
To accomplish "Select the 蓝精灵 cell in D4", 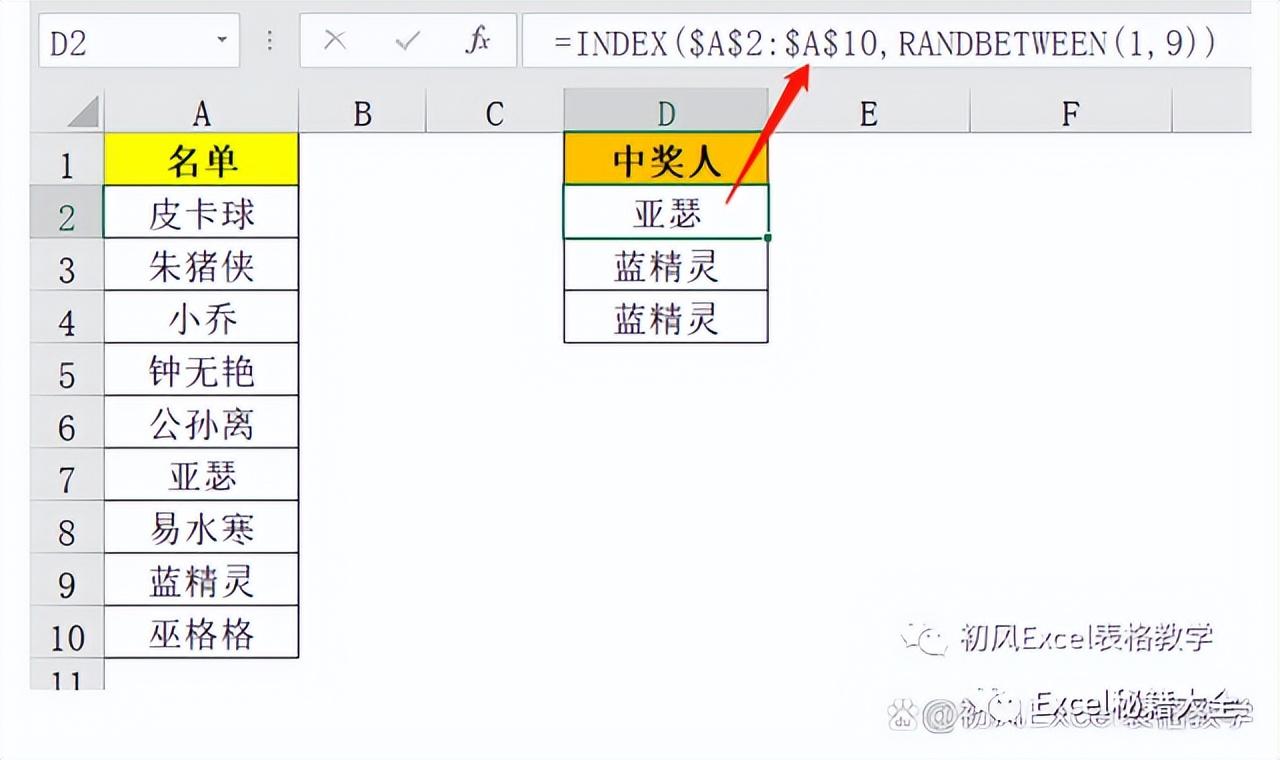I will pos(666,318).
